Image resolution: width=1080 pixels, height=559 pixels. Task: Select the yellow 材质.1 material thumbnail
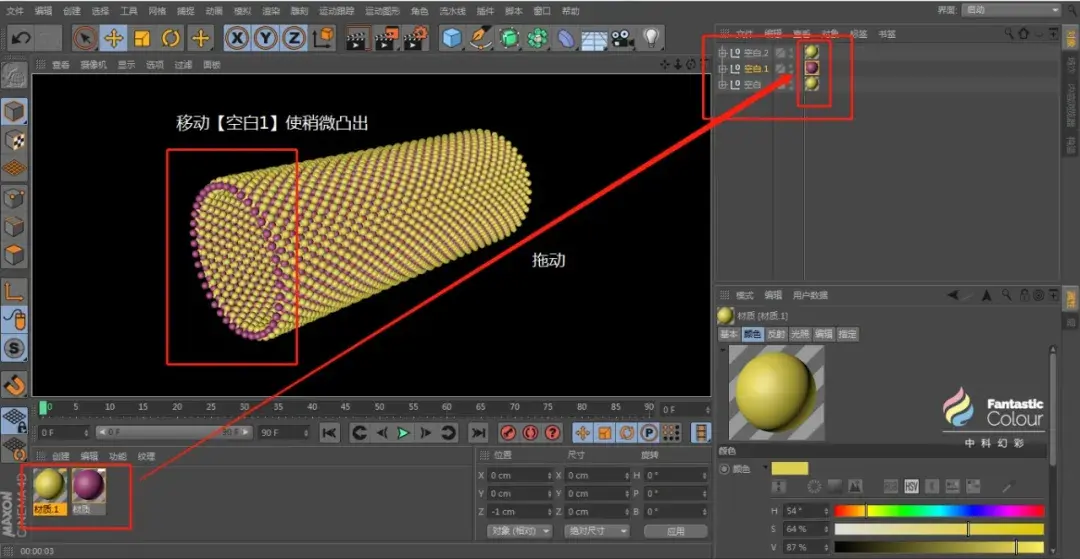pyautogui.click(x=50, y=485)
